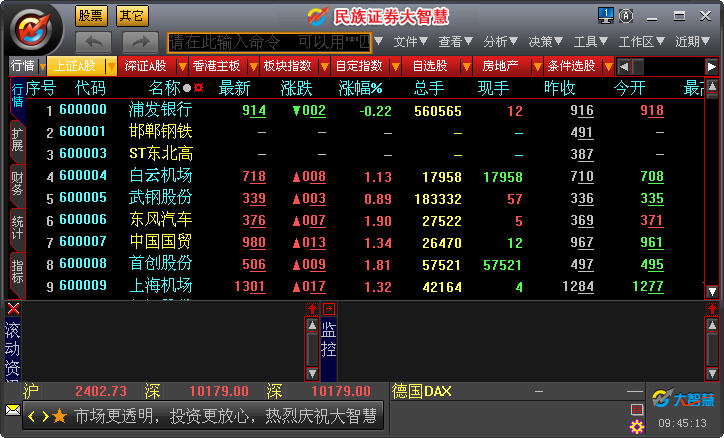Close the scrolling news panel with X
724x438 pixels.
[13, 309]
